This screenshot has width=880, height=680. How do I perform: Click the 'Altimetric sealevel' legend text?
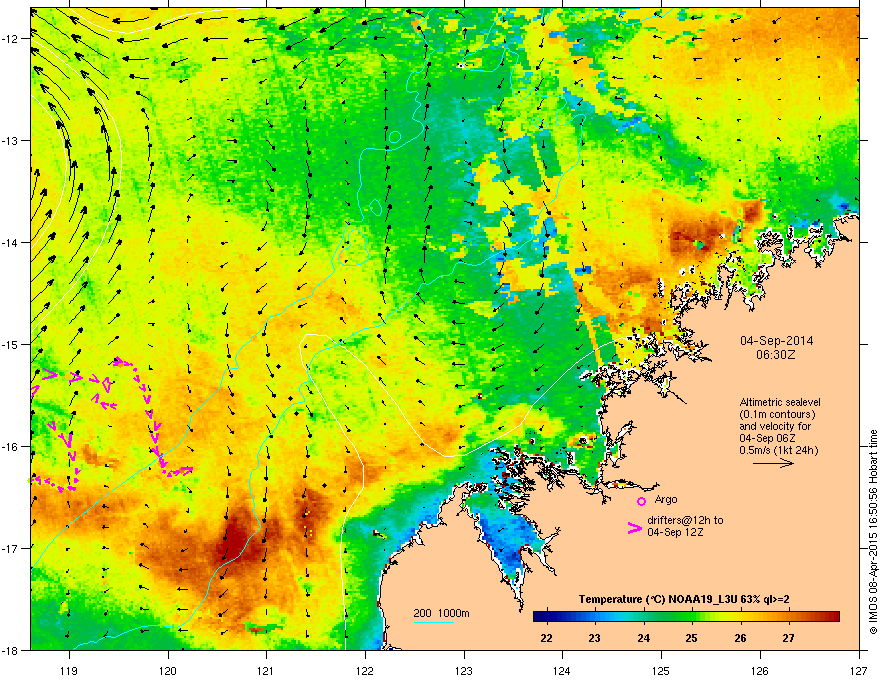[x=780, y=402]
